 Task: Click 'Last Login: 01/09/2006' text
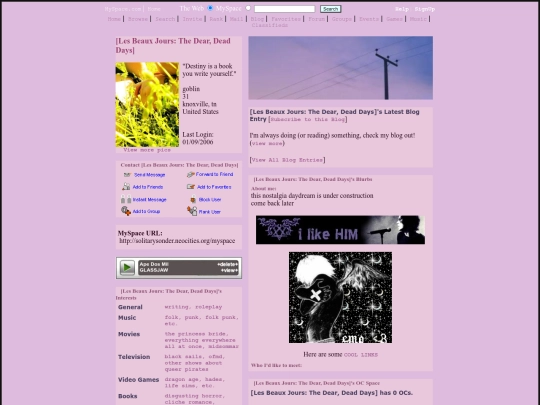pyautogui.click(x=198, y=138)
